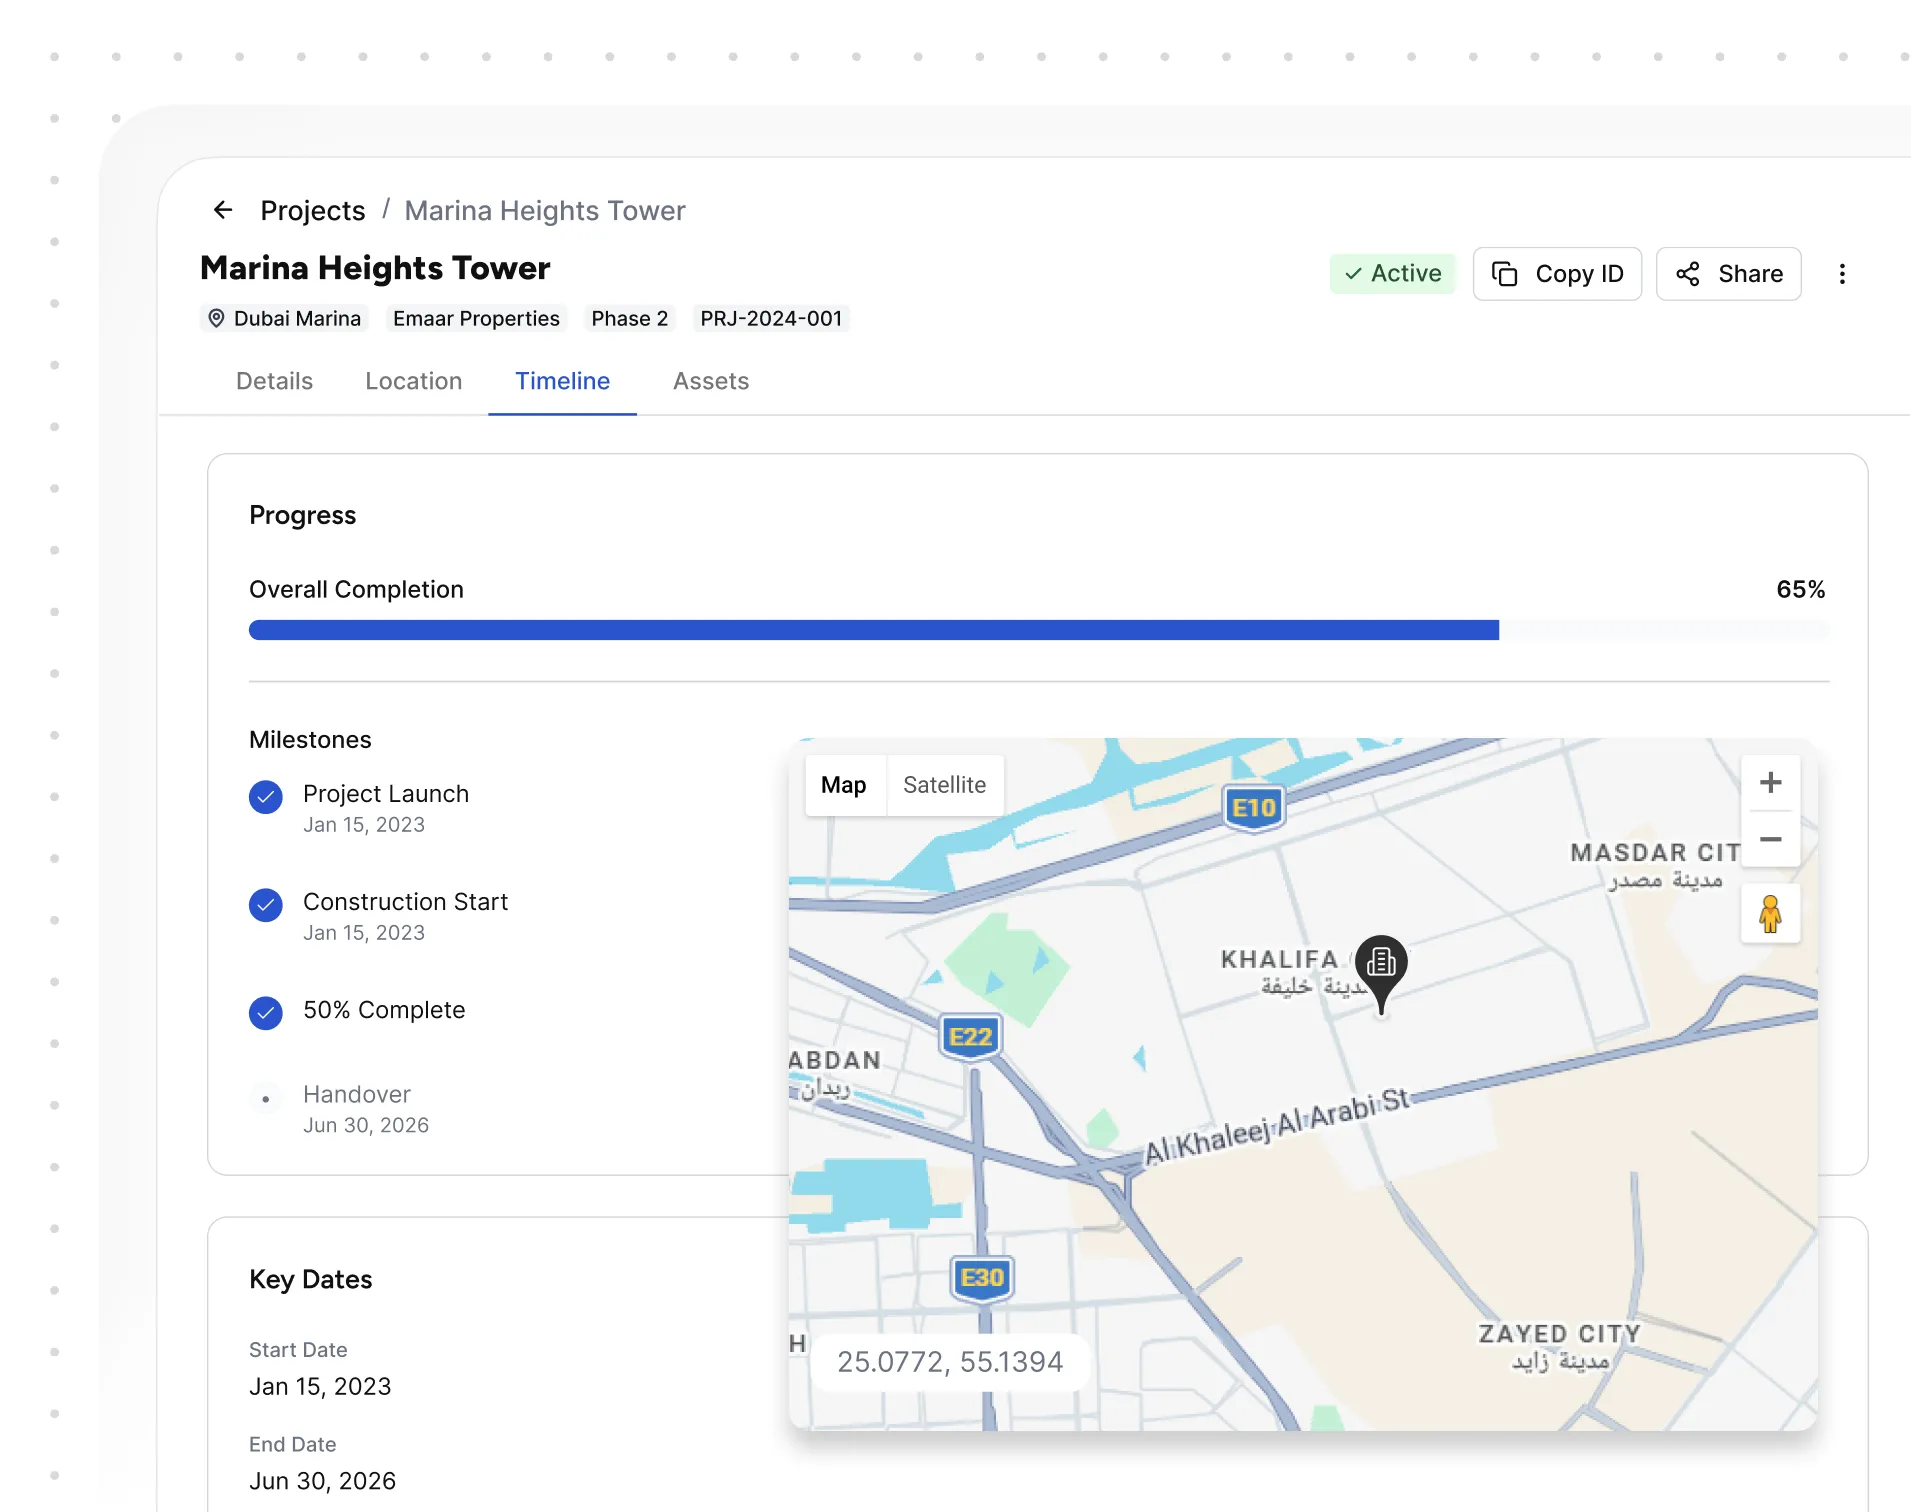Switch map view to Satellite
This screenshot has height=1512, width=1911.
[x=944, y=785]
